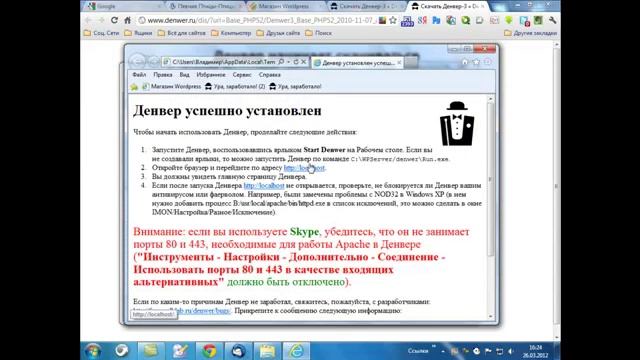The image size is (640, 360).
Task: Open the Избранное menu
Action: [211, 75]
